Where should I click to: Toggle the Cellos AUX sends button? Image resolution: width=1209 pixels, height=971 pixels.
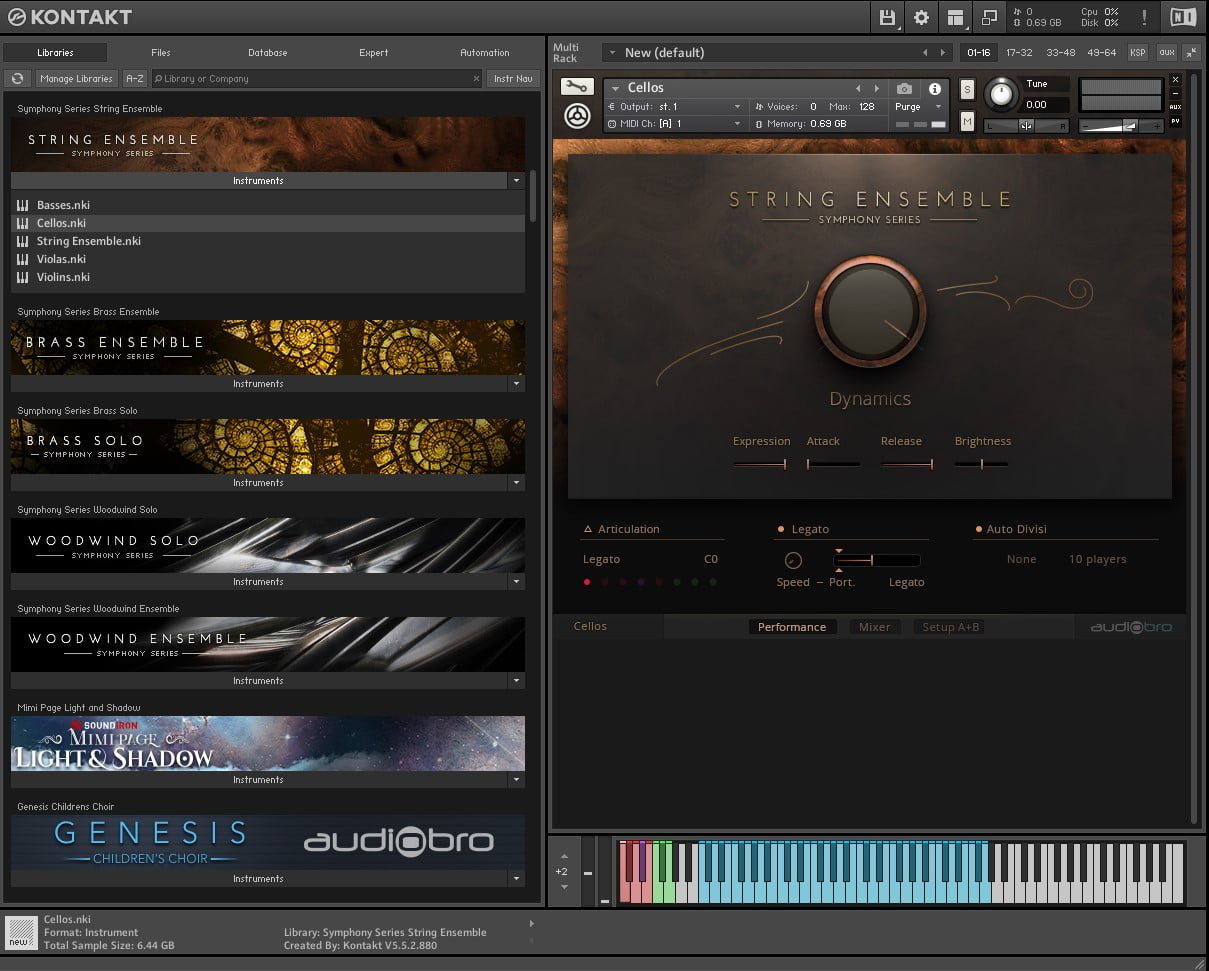coord(1175,107)
